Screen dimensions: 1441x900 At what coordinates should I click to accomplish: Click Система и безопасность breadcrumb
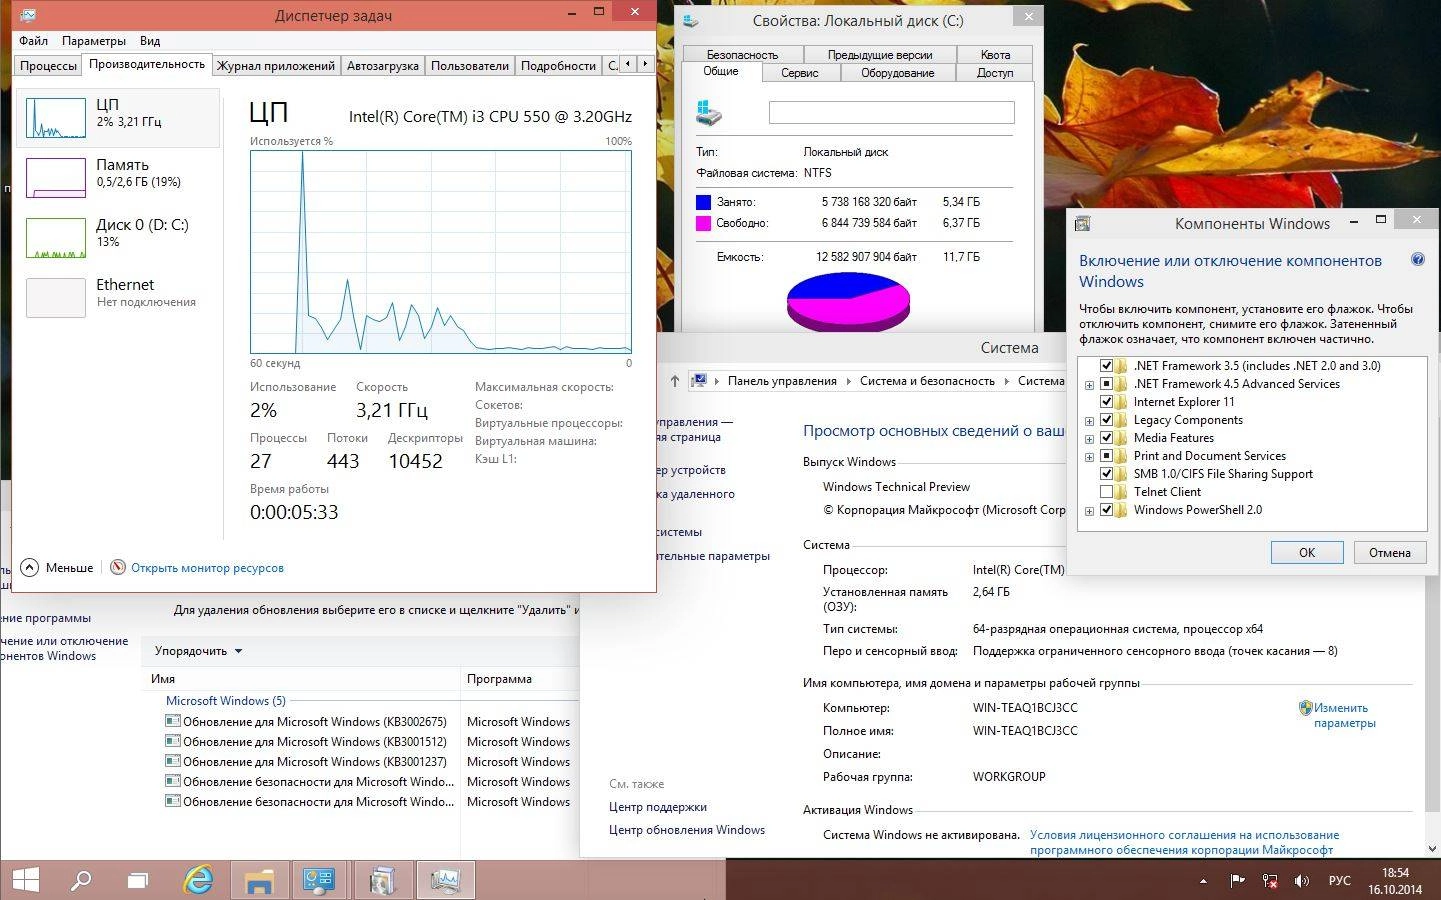tap(927, 381)
